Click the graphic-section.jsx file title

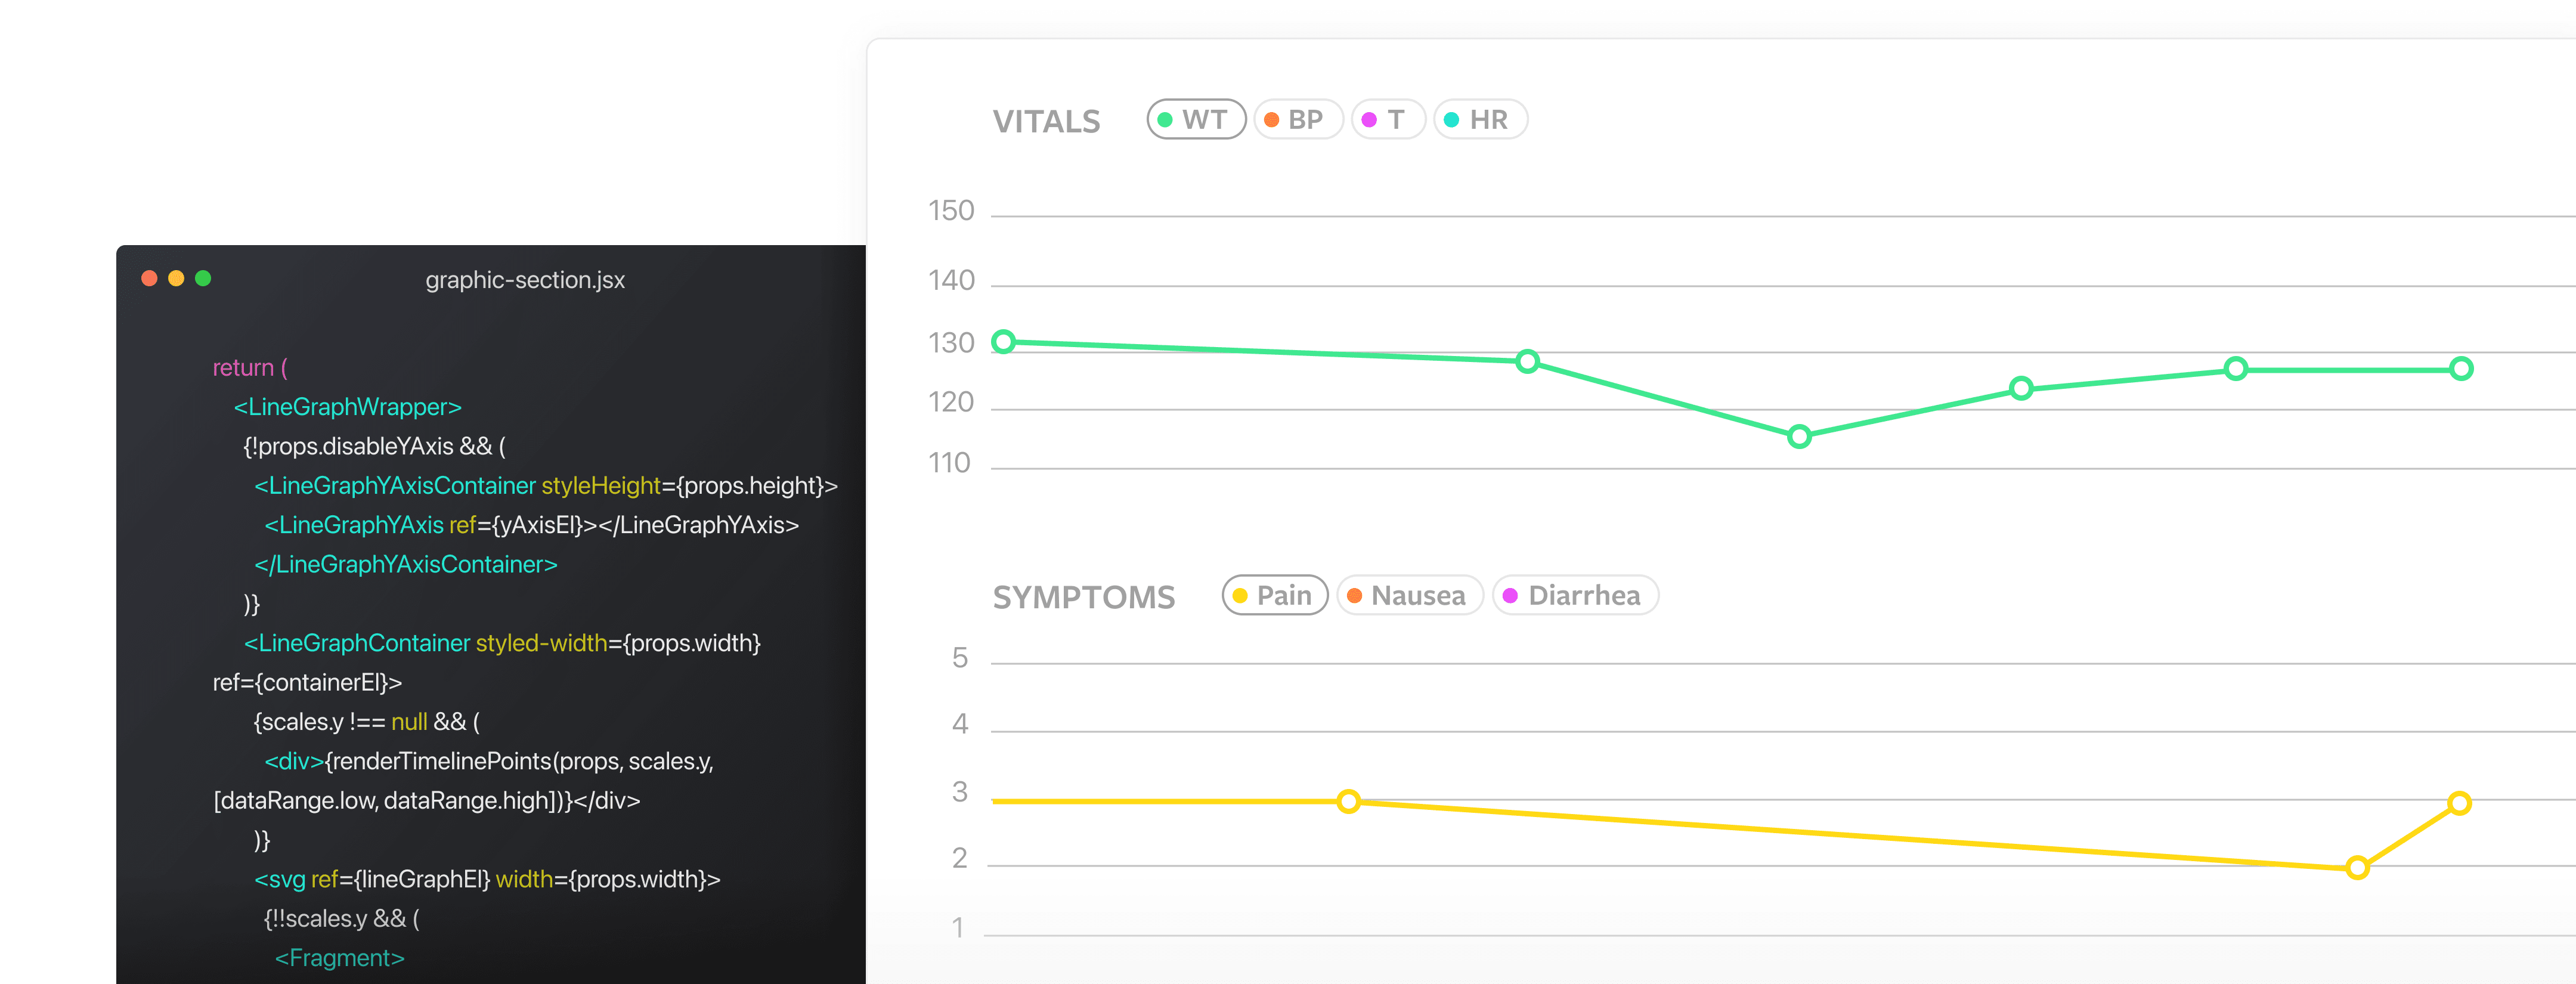[x=525, y=280]
